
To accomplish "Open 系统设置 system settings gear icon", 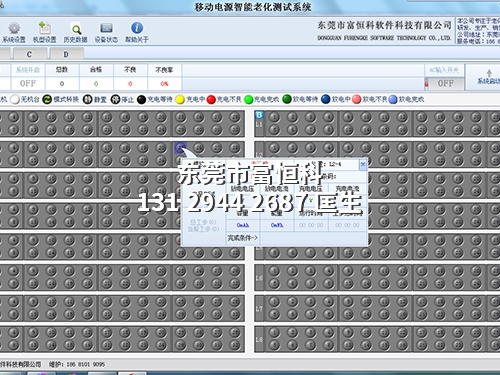I will click(14, 28).
